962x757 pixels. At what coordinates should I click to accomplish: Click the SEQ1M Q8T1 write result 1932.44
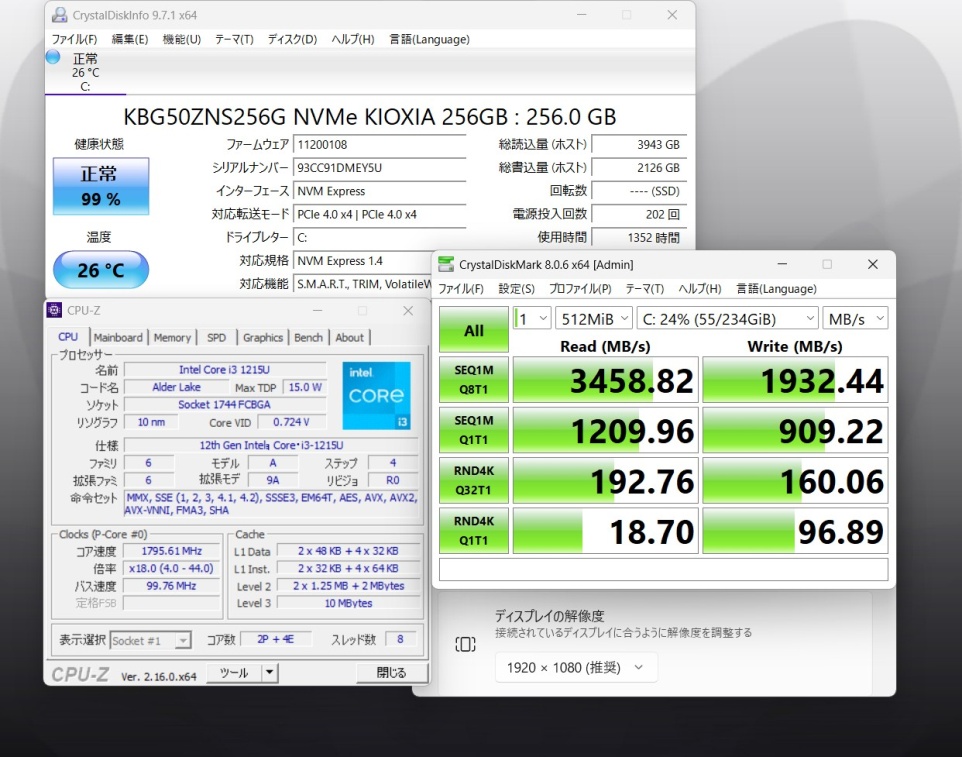point(795,380)
